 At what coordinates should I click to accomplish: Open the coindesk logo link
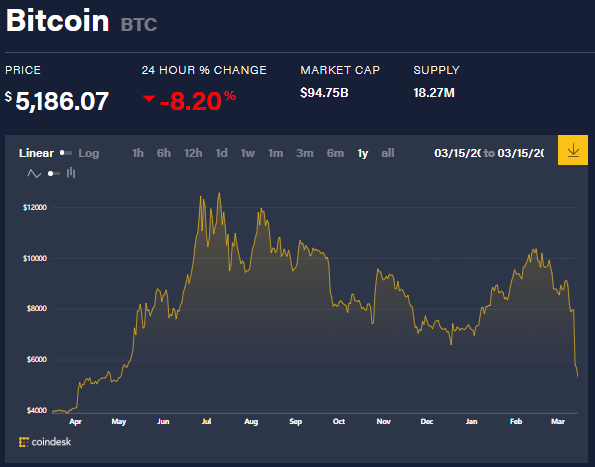tap(45, 442)
